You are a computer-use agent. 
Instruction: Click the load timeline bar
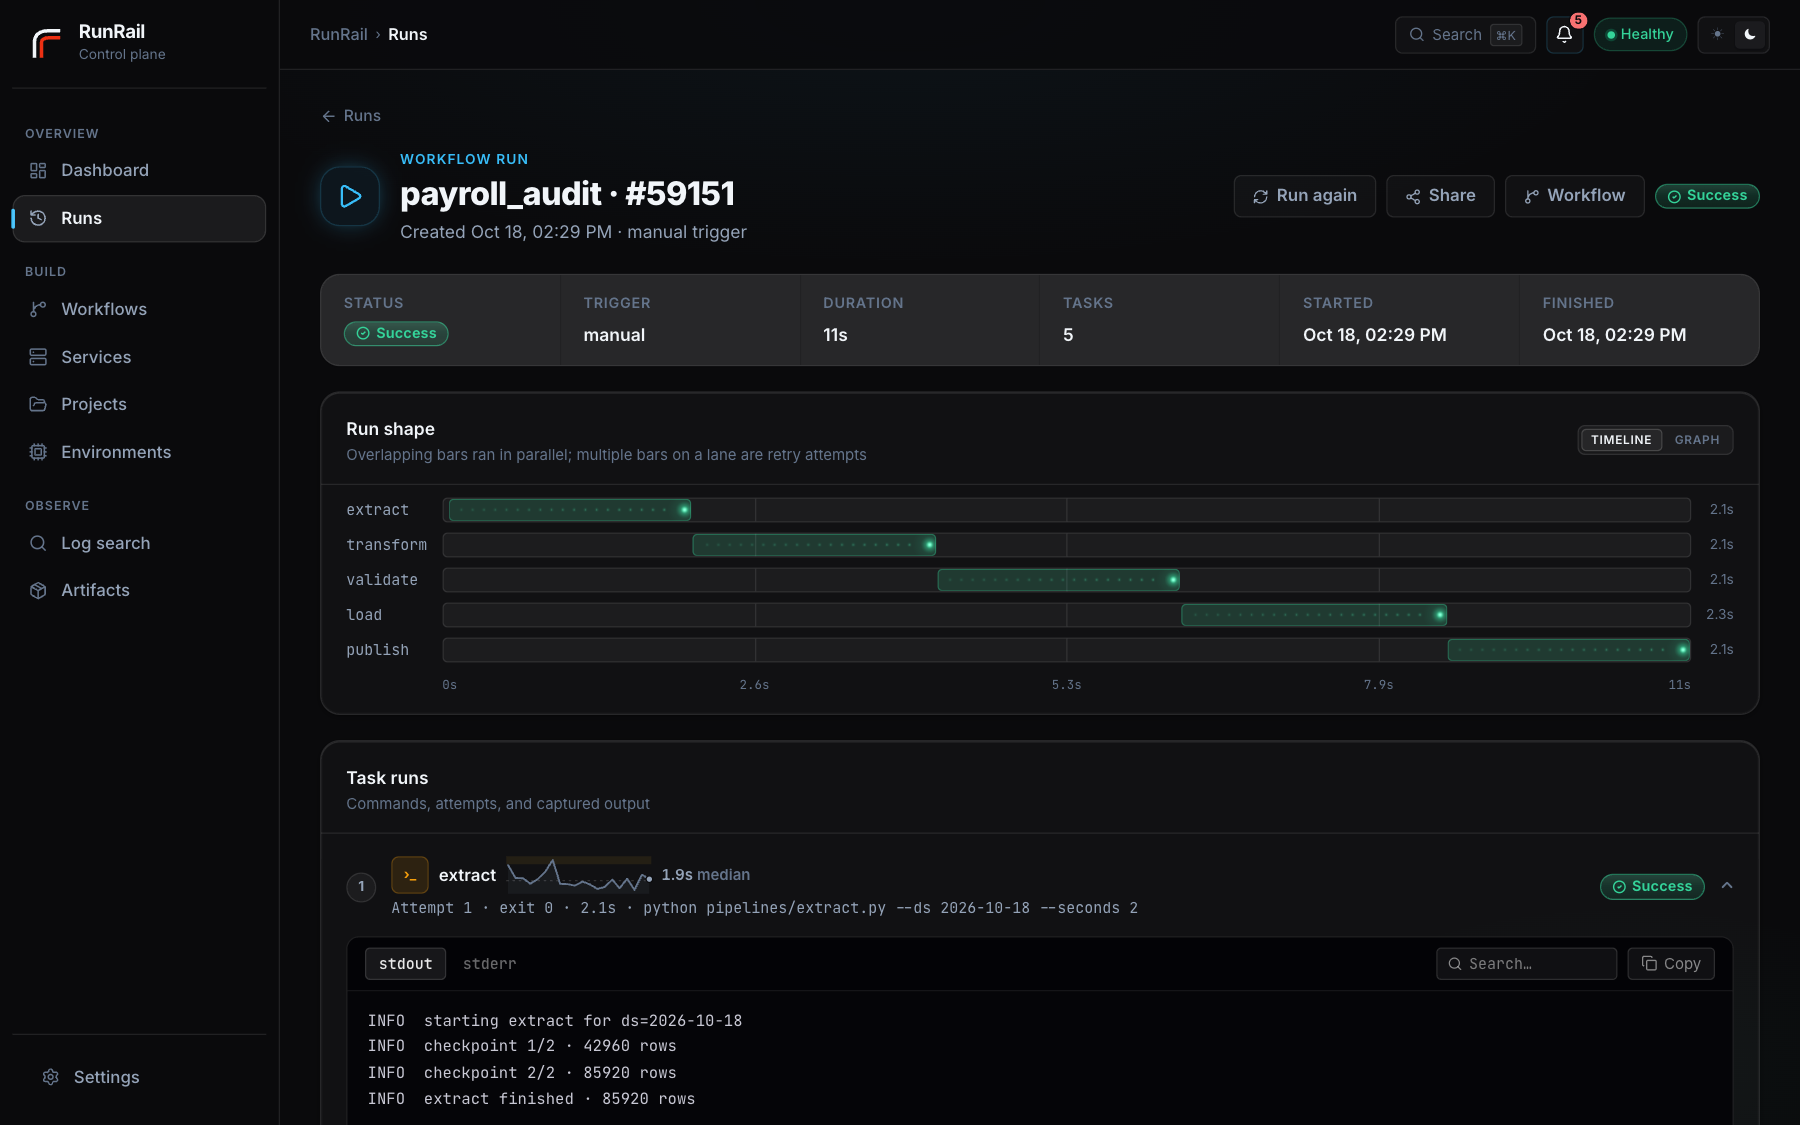coord(1313,615)
